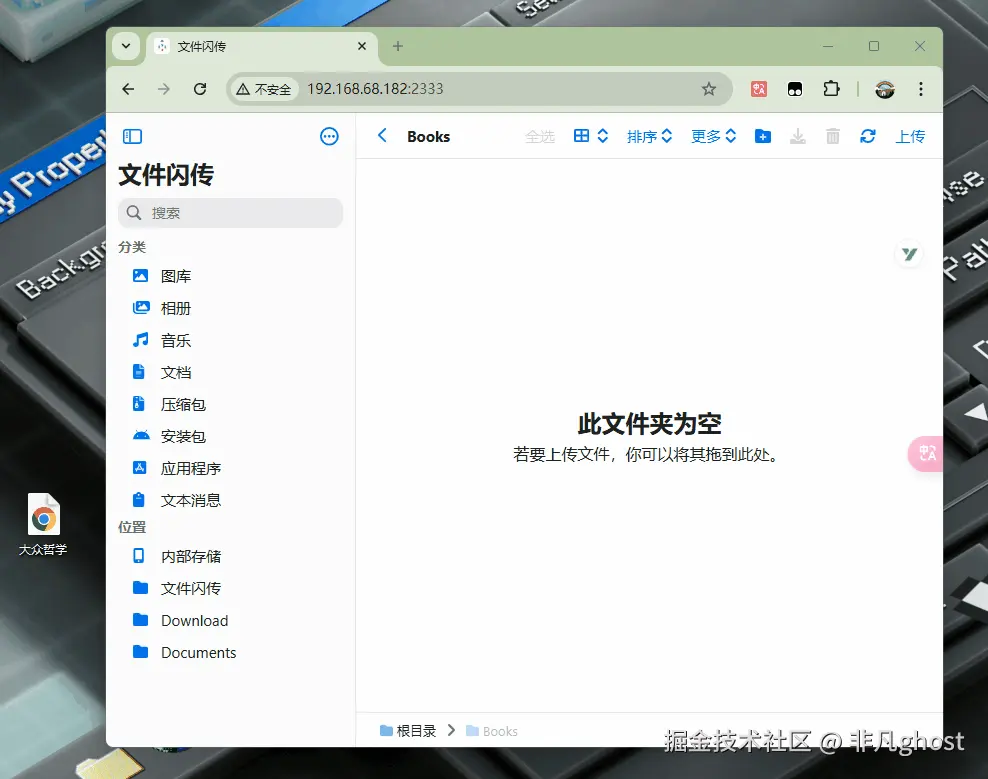Click the download icon in toolbar
988x779 pixels.
point(798,136)
